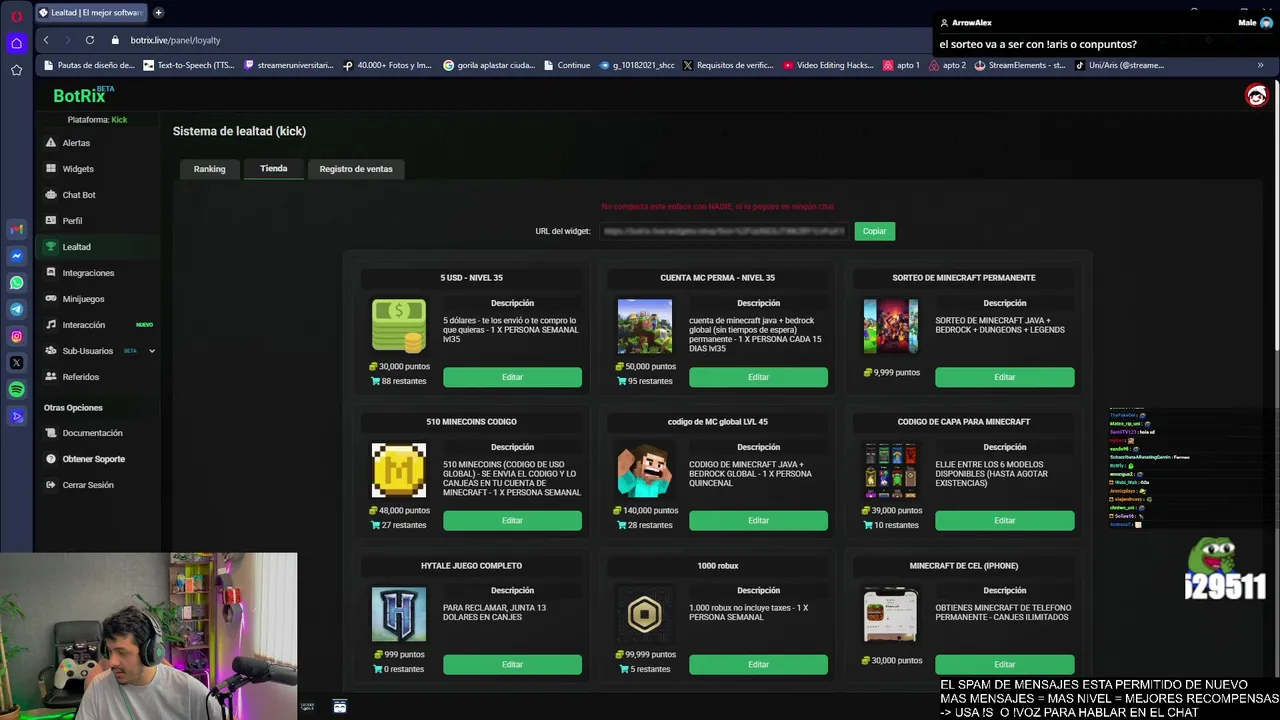Edit the CODIGO DE CAPA PARA MINECRAFT item
Image resolution: width=1280 pixels, height=720 pixels.
(x=1004, y=520)
